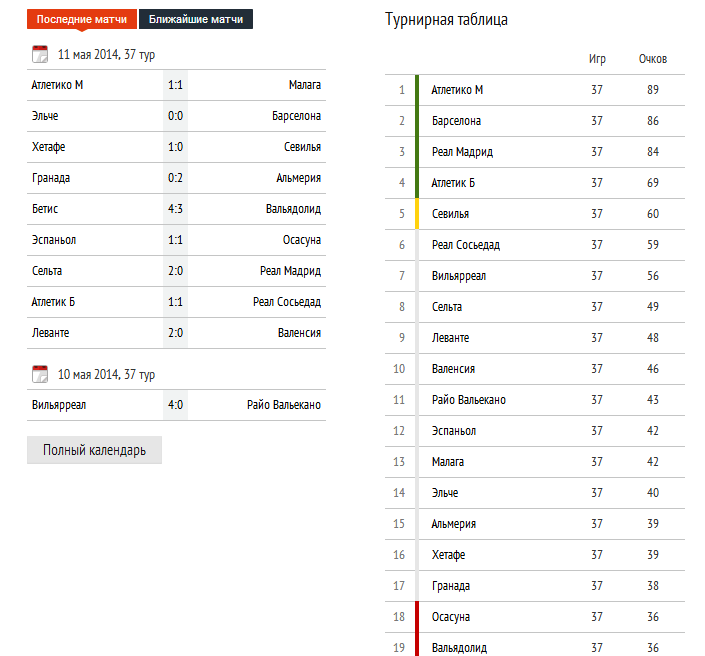Click Реал Мадрид in tournament table
The image size is (705, 656).
pos(462,152)
